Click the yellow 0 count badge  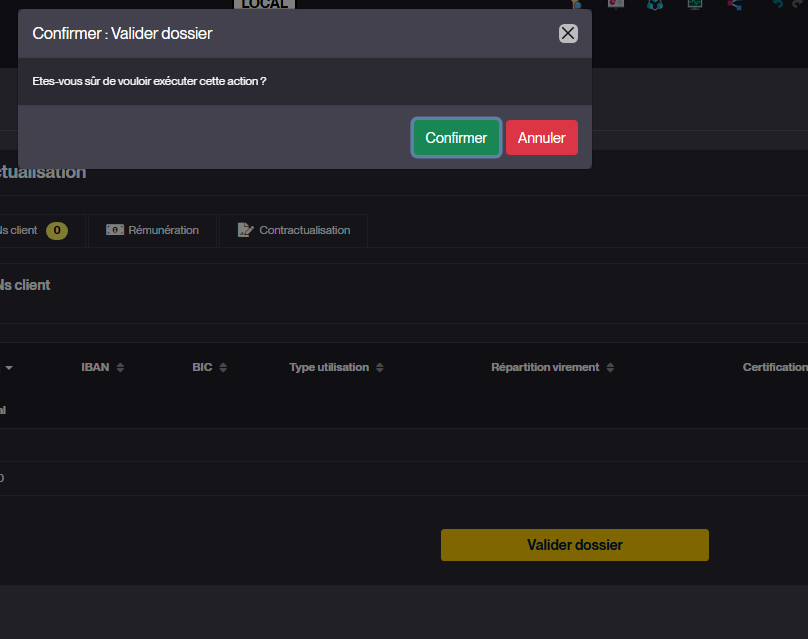point(57,231)
